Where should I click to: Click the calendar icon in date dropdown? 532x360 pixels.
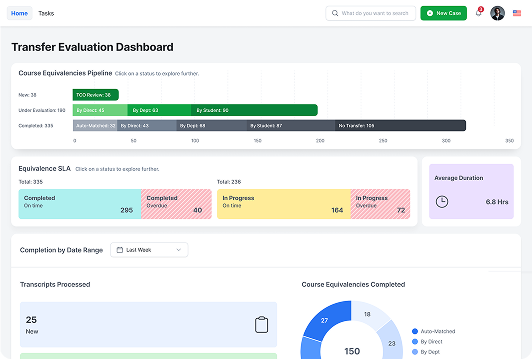pyautogui.click(x=120, y=250)
